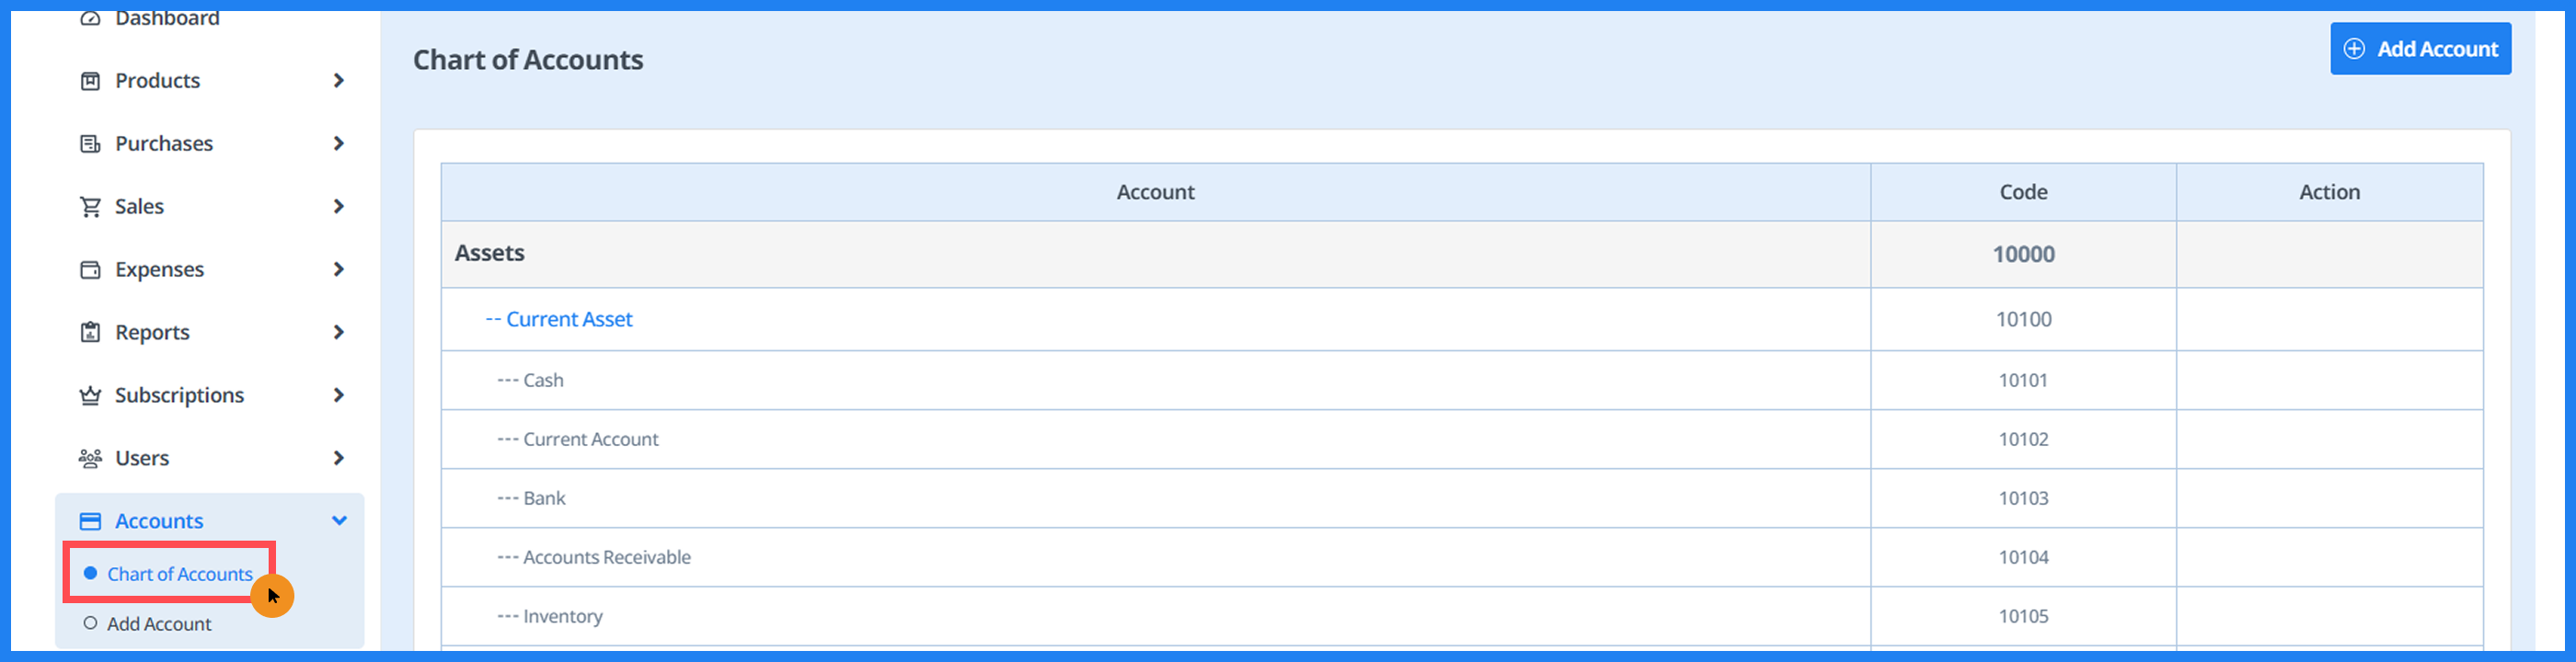Click the Current Account row

1462,439
